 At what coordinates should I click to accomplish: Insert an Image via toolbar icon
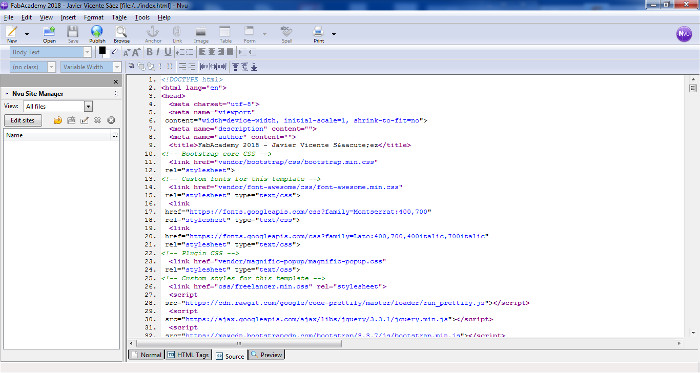click(201, 32)
